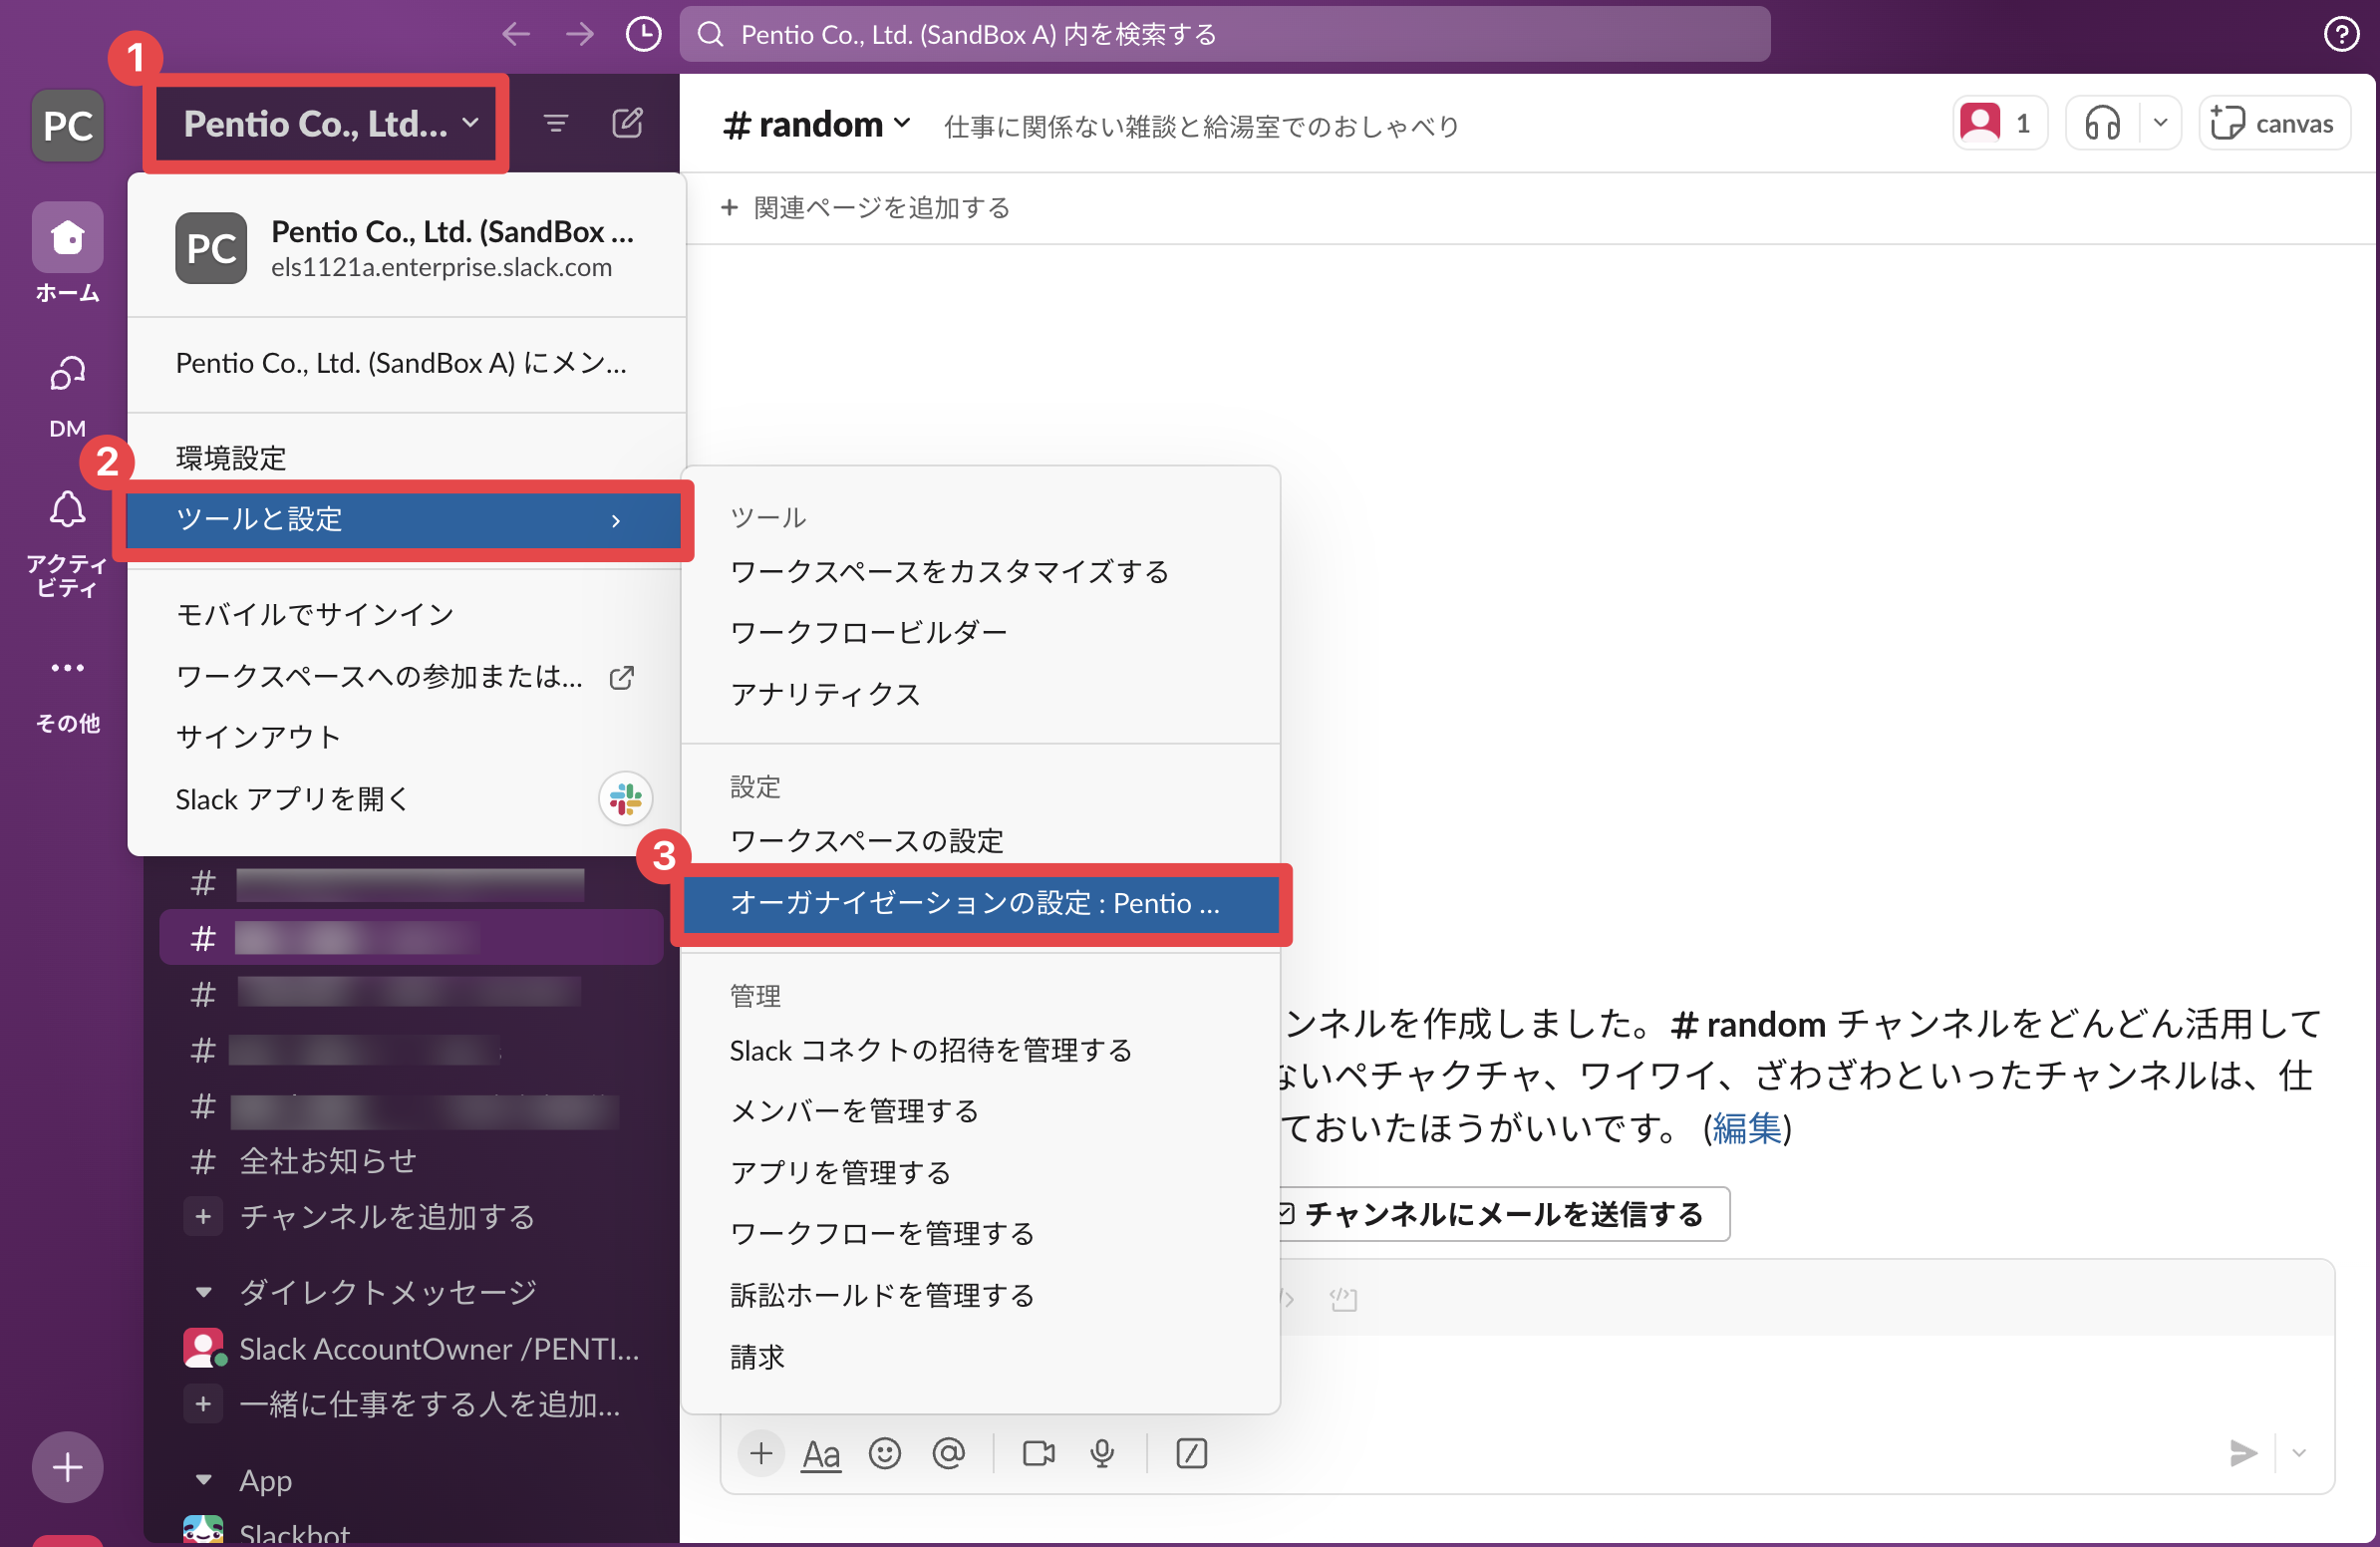Select サインアウト menu item
2380x1547 pixels.
coord(404,737)
